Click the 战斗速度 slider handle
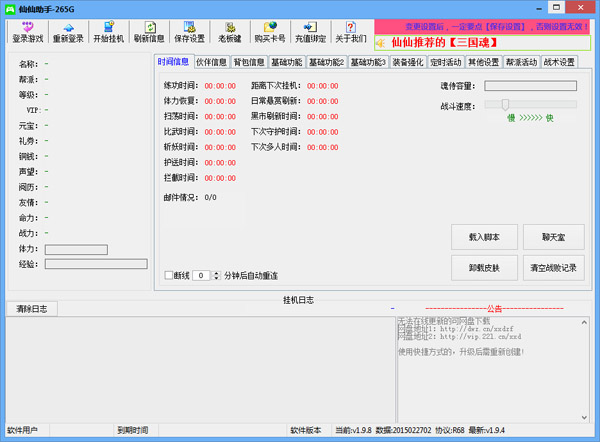 506,104
